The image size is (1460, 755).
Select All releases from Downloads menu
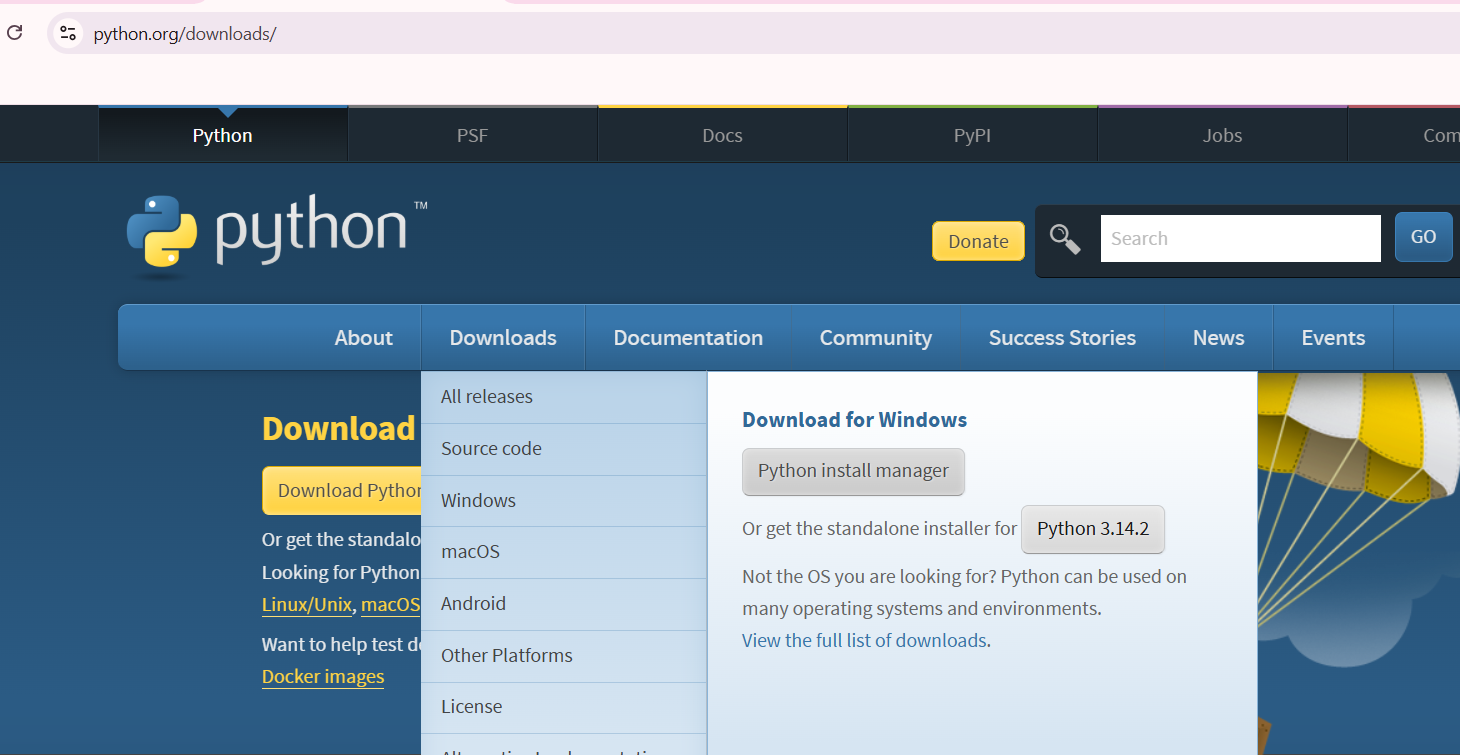pyautogui.click(x=487, y=397)
